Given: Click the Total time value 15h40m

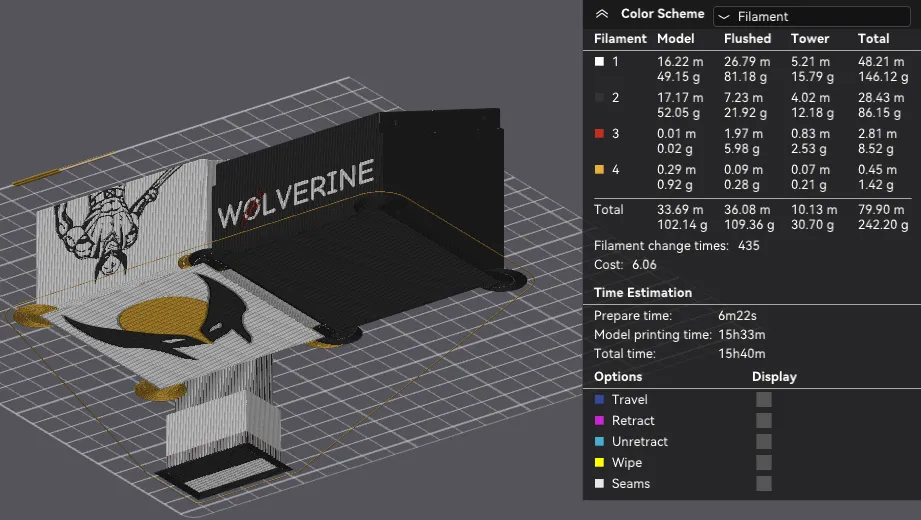Looking at the screenshot, I should point(741,353).
